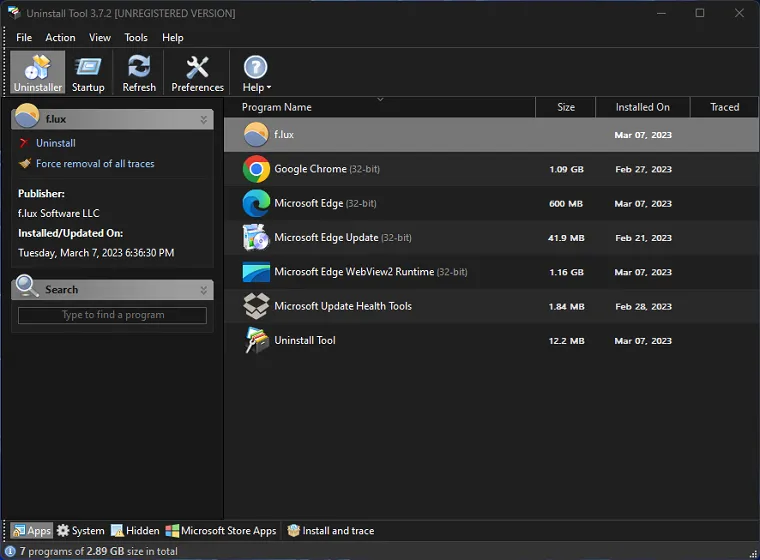Screen dimensions: 760x560
Task: Sort by Size column header
Action: [x=566, y=107]
